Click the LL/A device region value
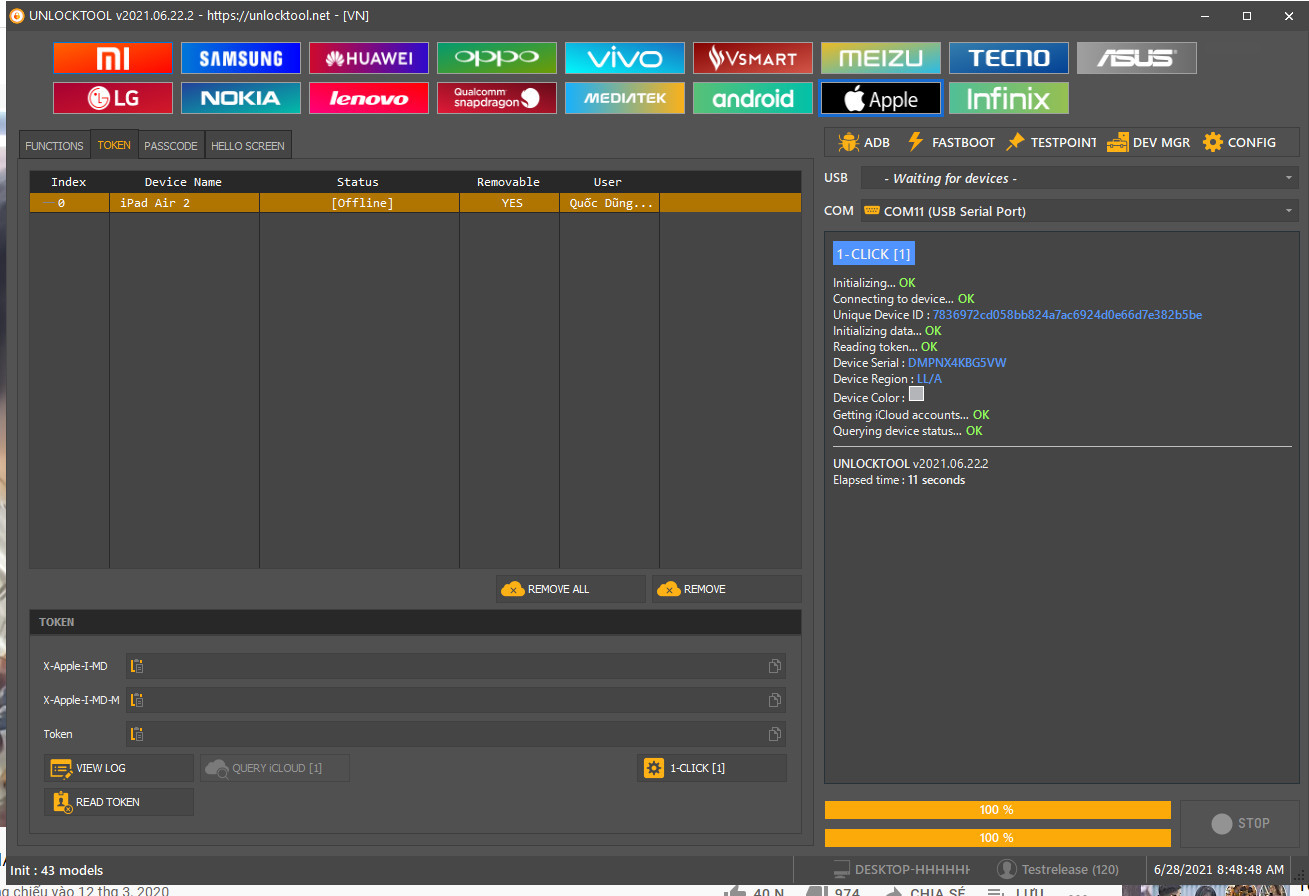This screenshot has height=896, width=1309. pyautogui.click(x=929, y=379)
